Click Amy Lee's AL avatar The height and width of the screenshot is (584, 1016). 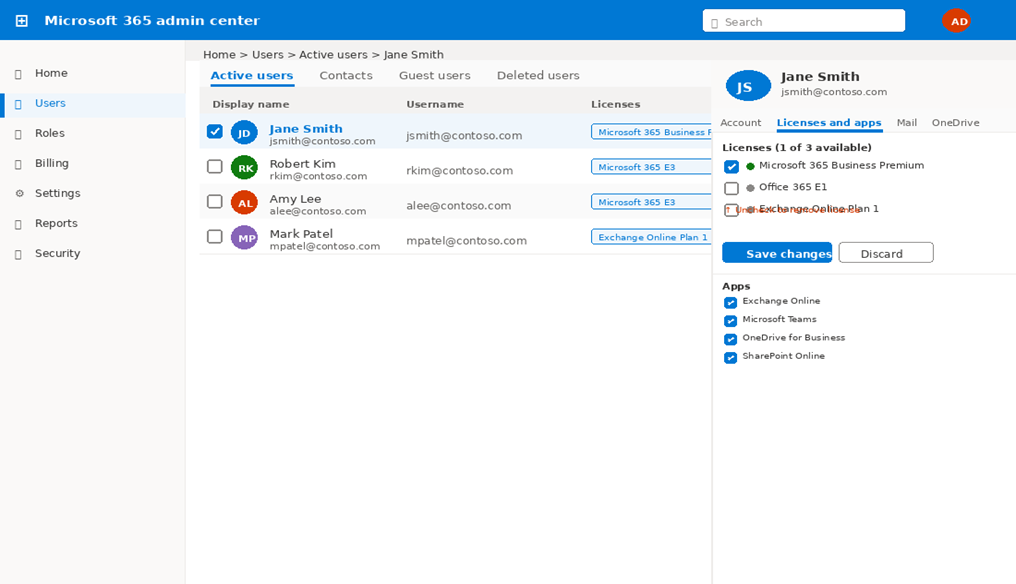click(x=244, y=203)
